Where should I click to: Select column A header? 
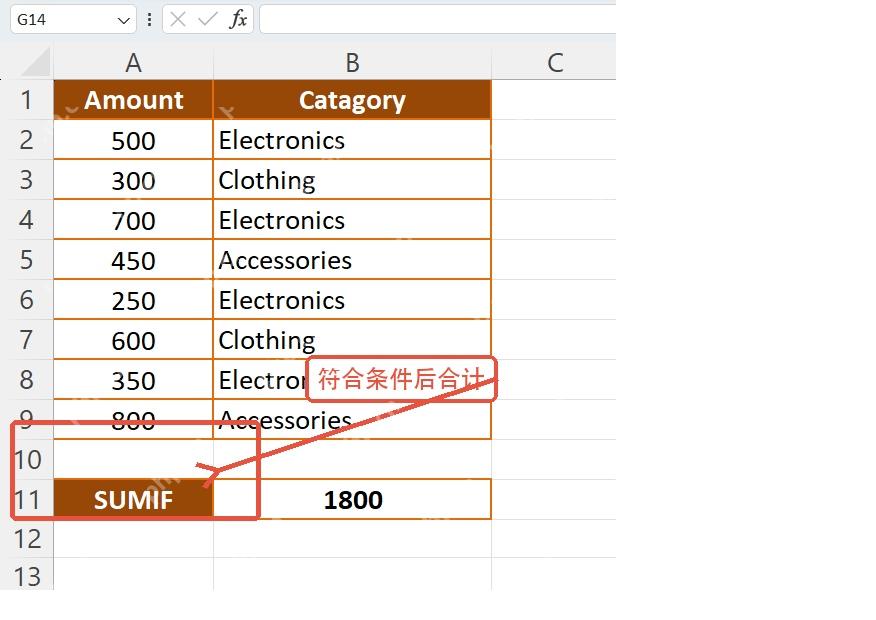click(133, 63)
